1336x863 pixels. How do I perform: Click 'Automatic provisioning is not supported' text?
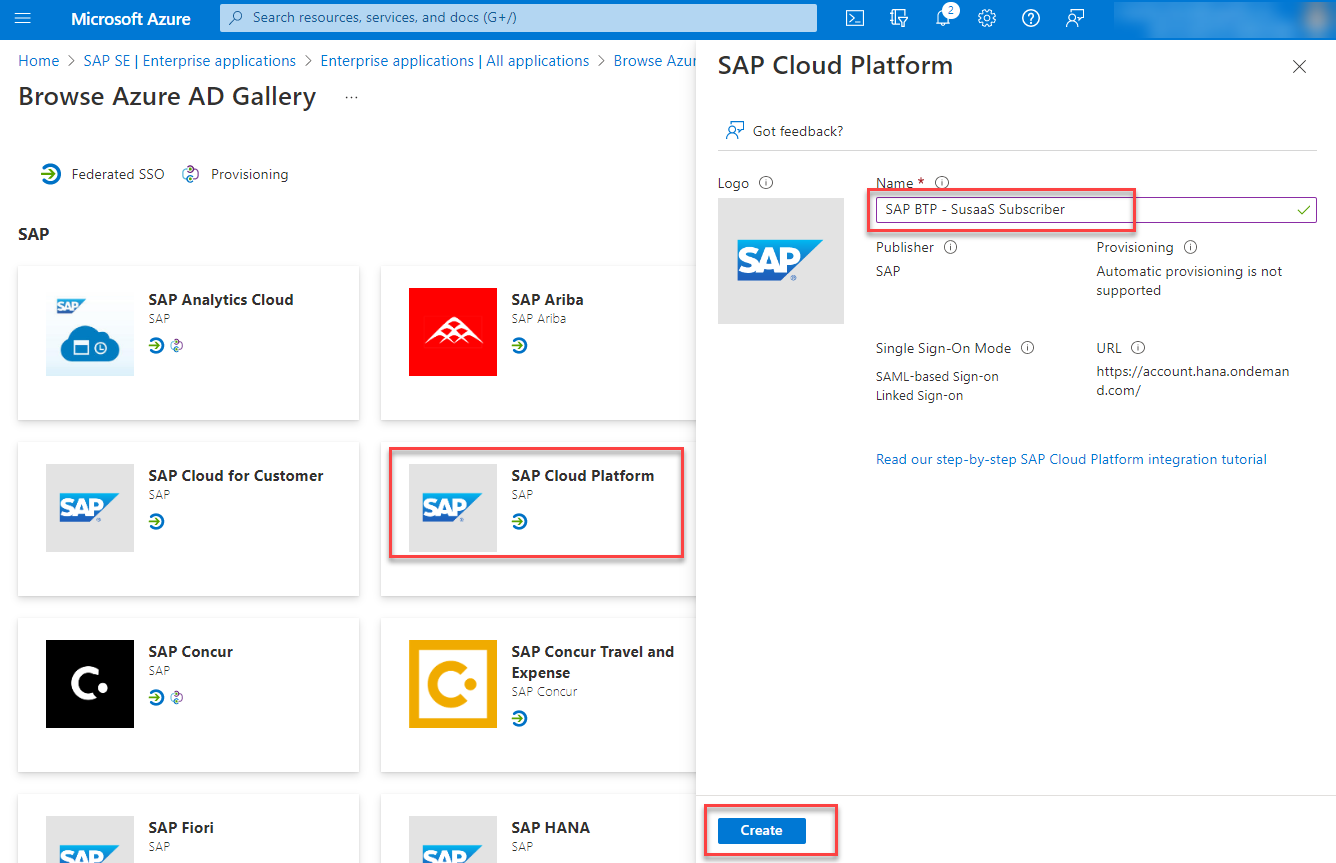pyautogui.click(x=1189, y=281)
